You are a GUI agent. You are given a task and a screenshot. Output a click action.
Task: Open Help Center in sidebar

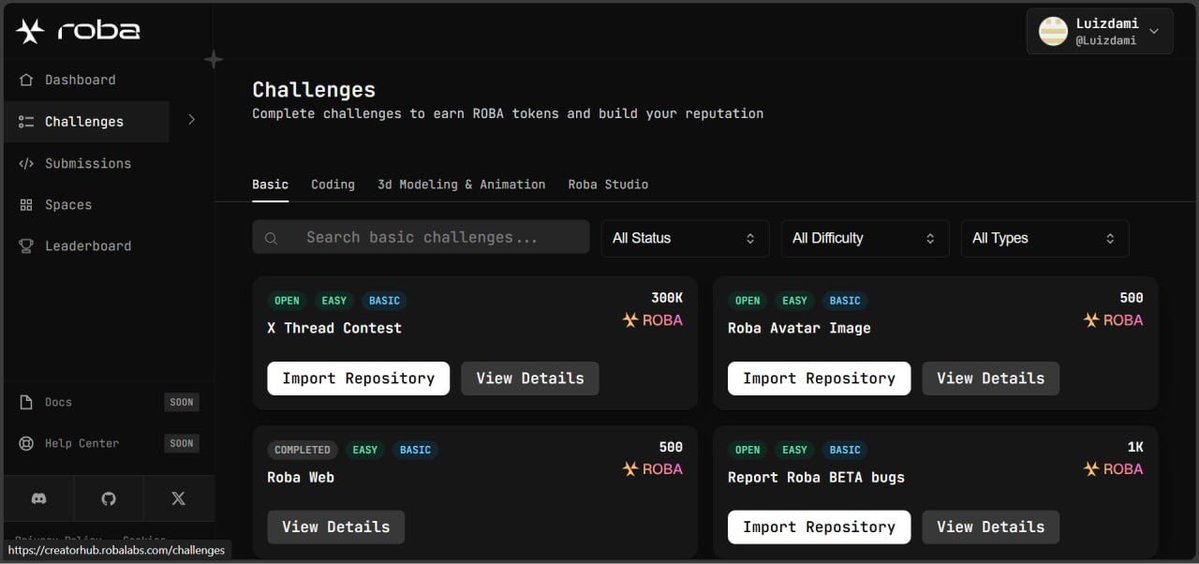(82, 443)
